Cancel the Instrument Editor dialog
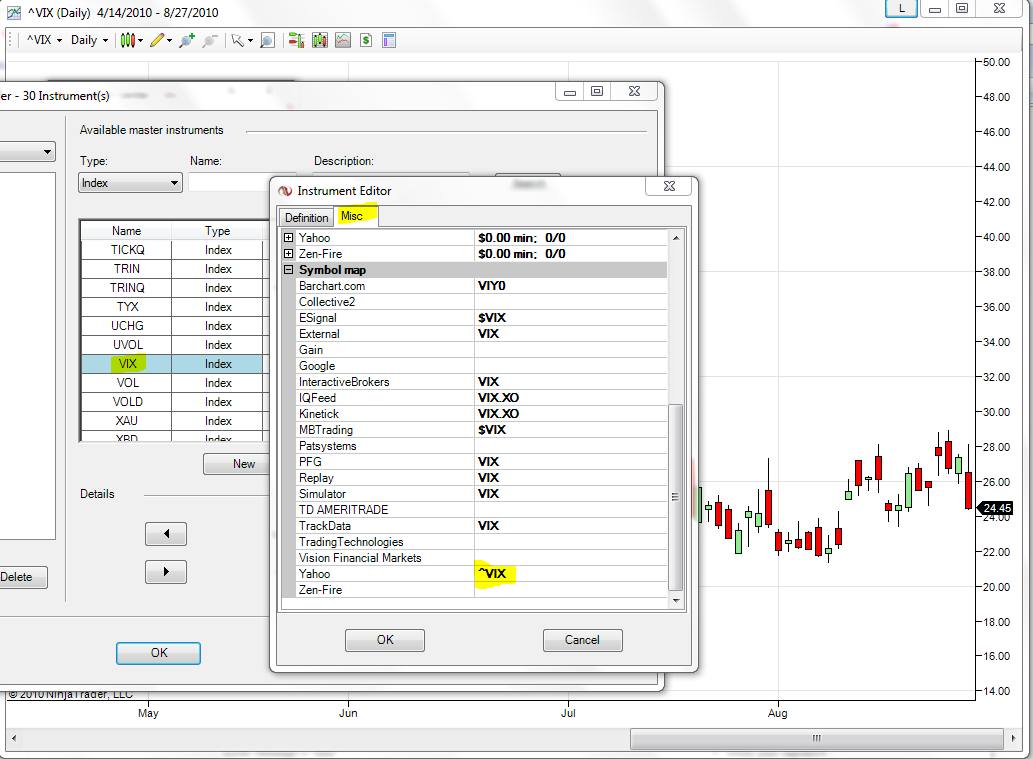 pos(582,640)
